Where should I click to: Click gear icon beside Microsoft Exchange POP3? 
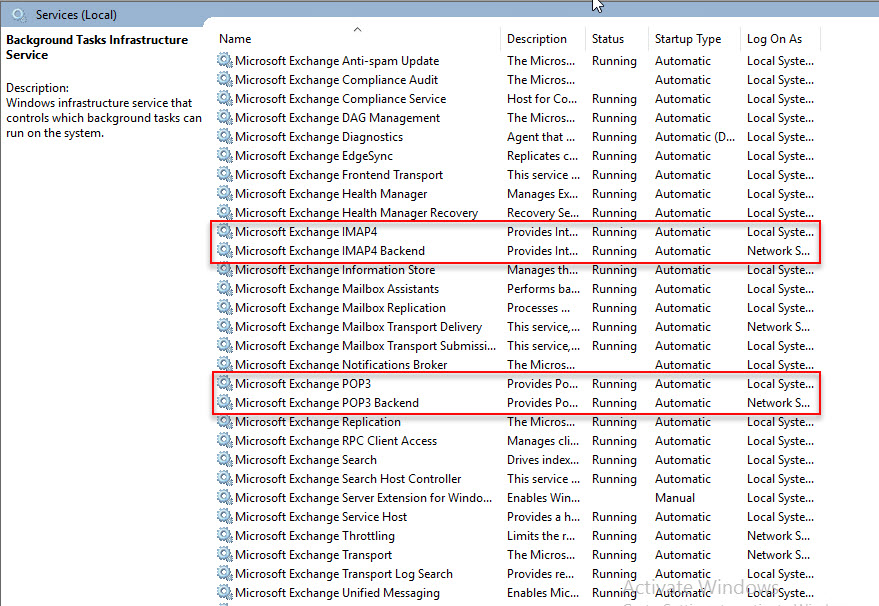pyautogui.click(x=225, y=383)
